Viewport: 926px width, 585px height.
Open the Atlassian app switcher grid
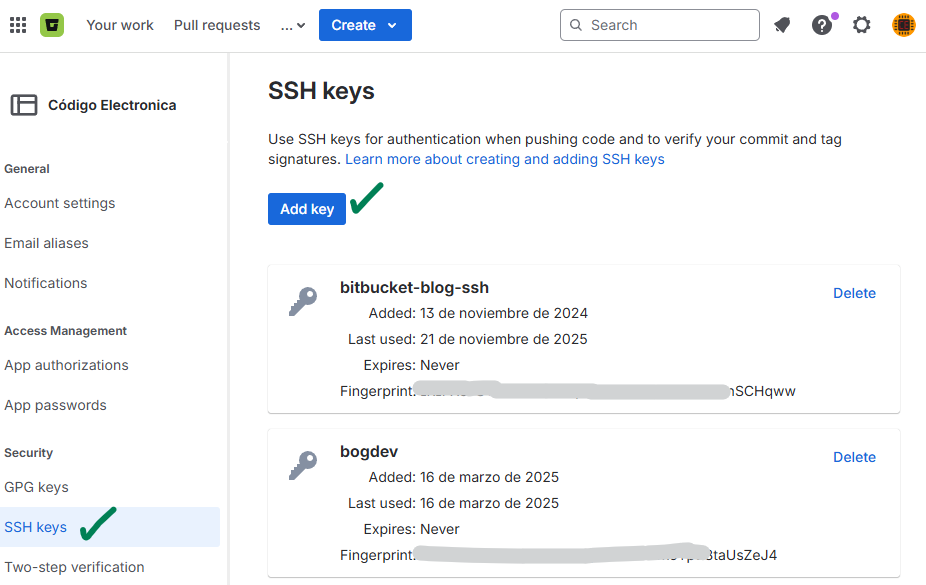(17, 24)
